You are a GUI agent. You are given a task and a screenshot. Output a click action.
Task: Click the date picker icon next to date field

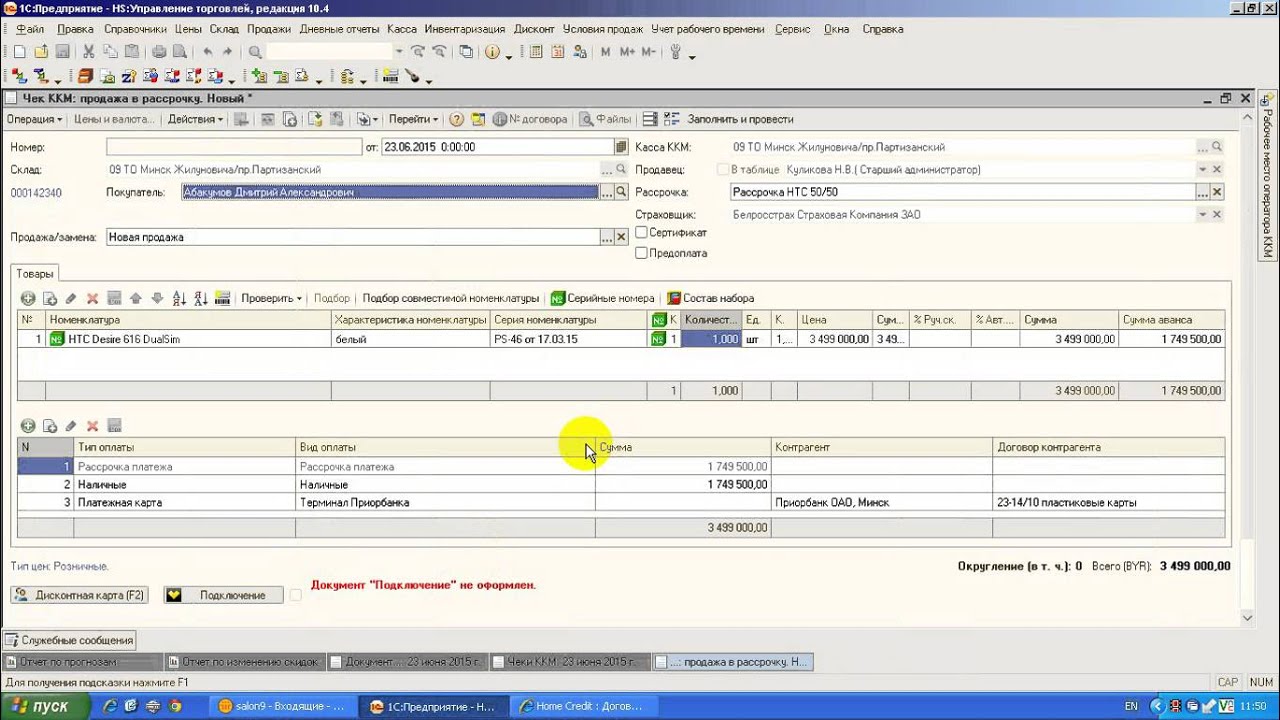(x=621, y=147)
